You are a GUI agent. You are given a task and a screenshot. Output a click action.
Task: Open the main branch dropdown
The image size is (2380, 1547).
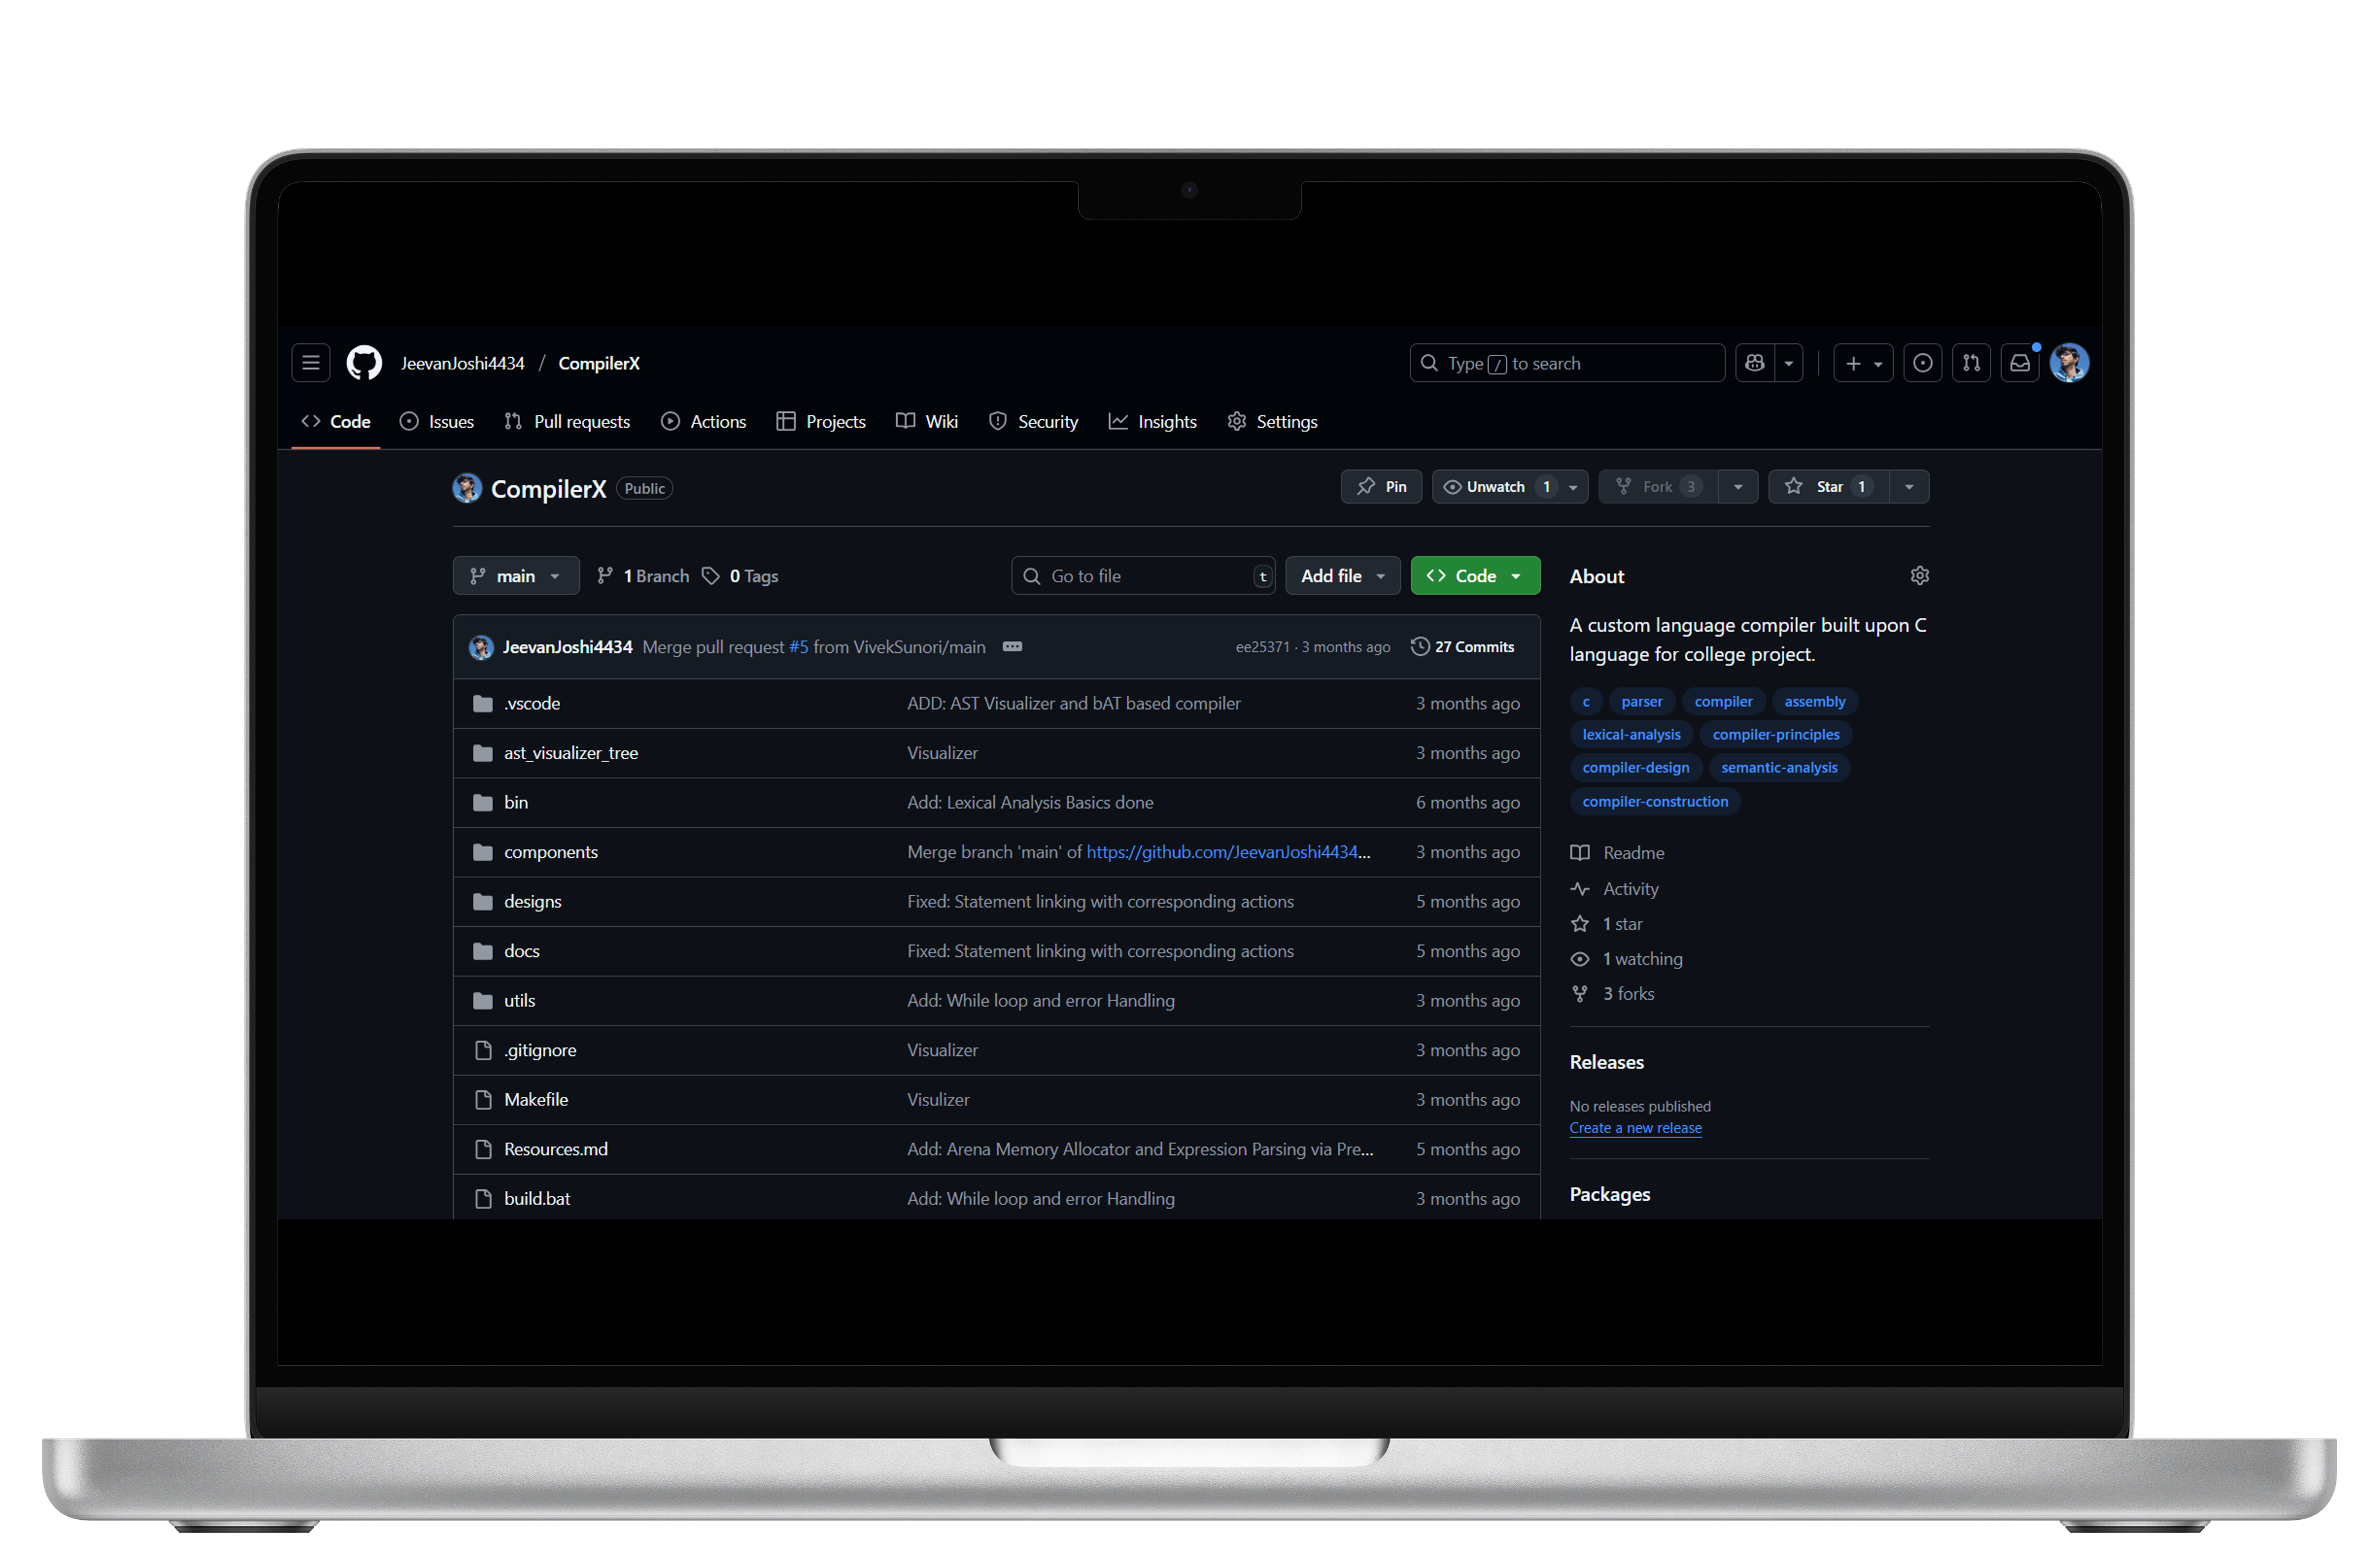point(515,576)
